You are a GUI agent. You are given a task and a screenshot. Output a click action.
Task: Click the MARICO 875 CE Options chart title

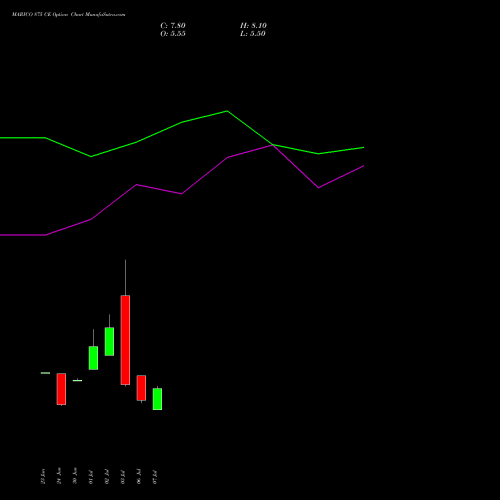point(69,15)
